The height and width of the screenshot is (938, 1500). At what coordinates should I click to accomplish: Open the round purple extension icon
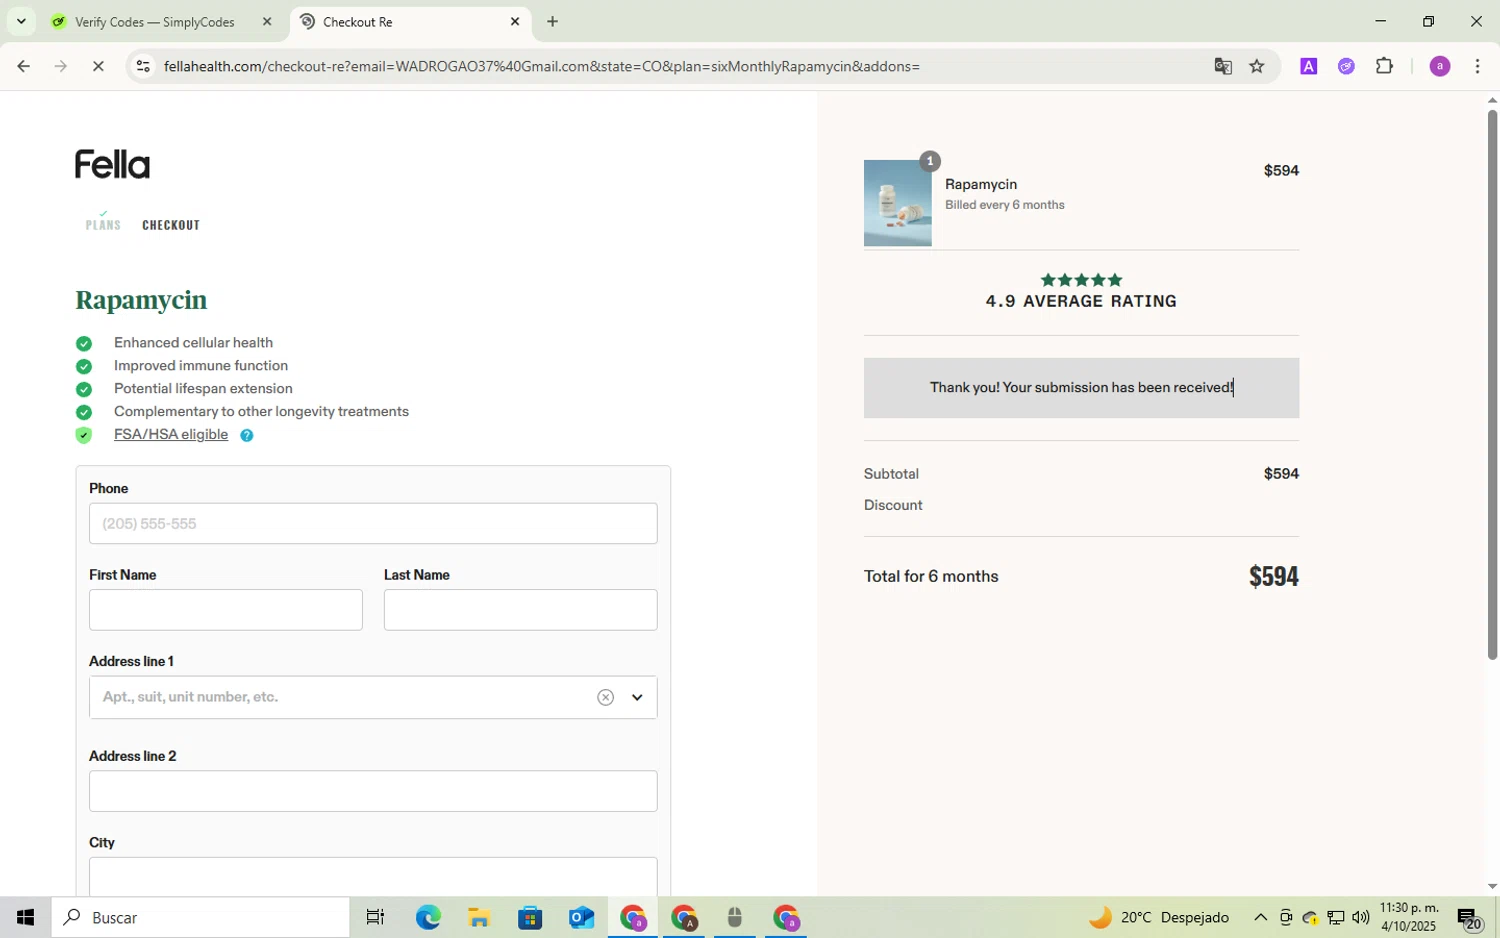pos(1346,66)
